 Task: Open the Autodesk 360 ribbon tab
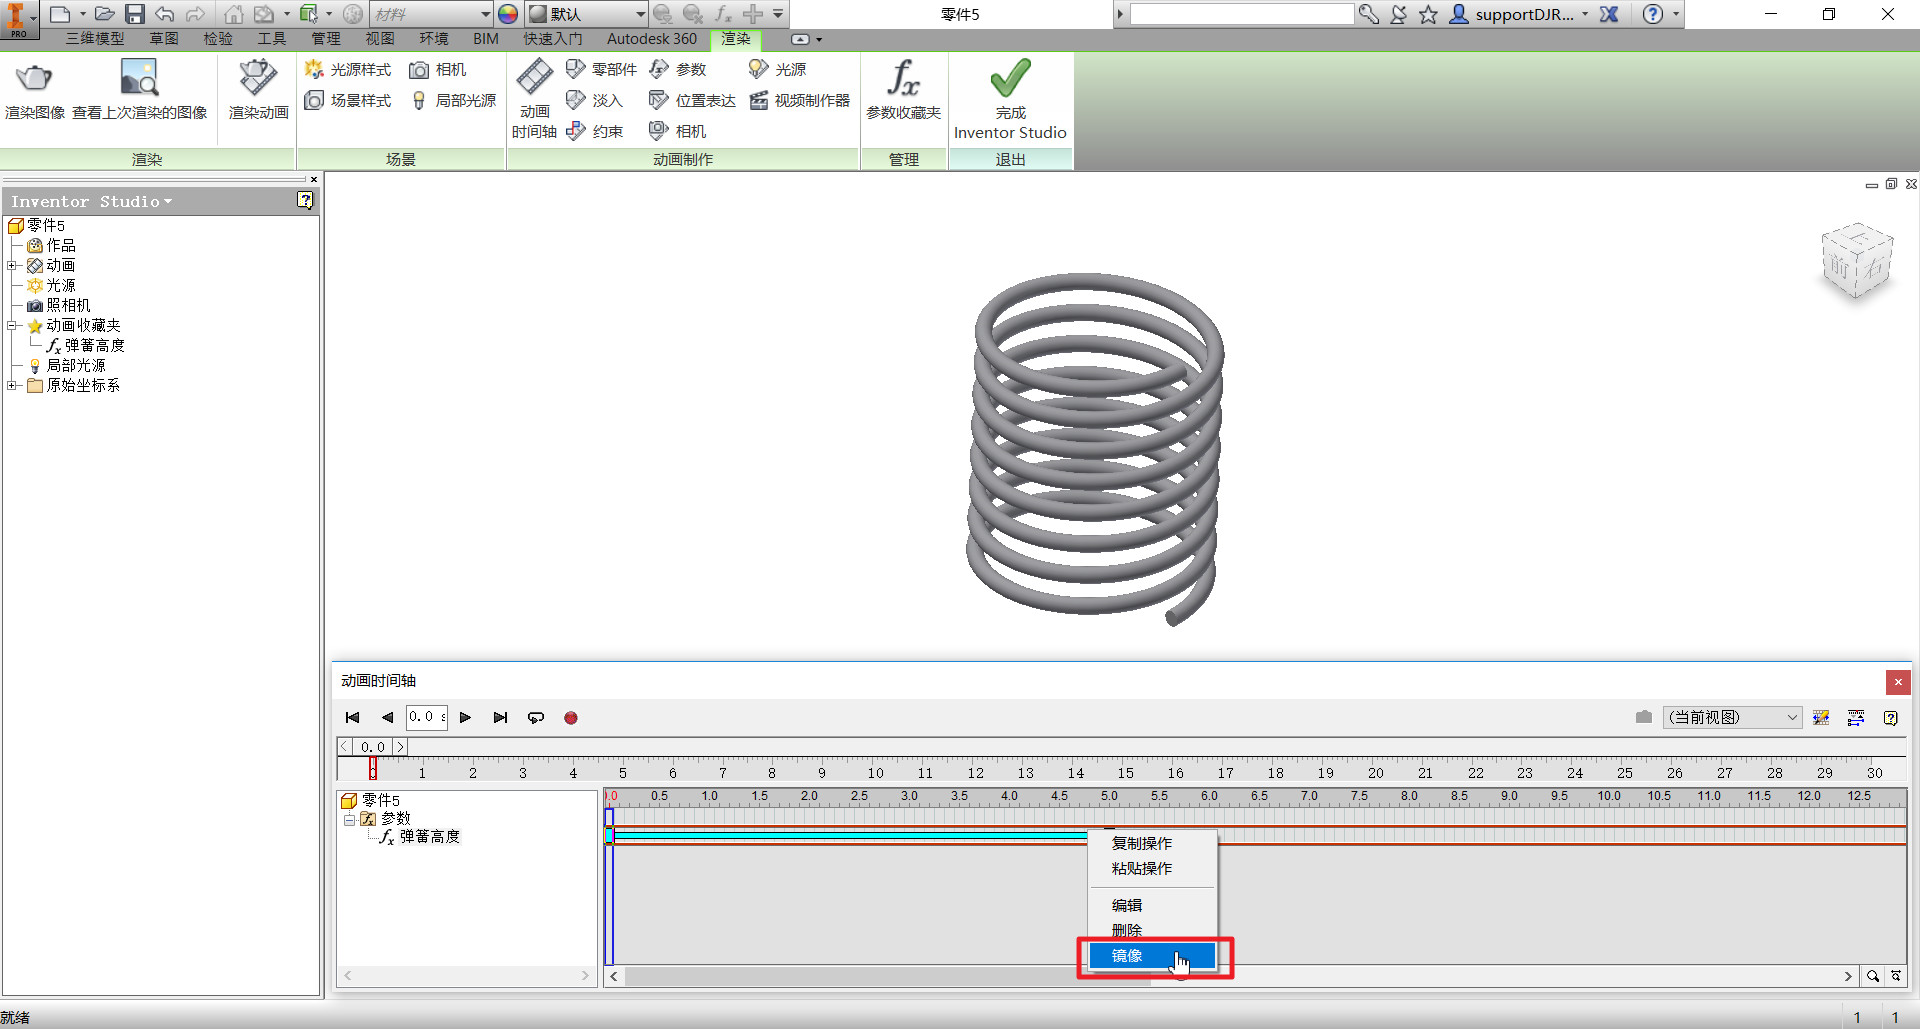pyautogui.click(x=652, y=39)
